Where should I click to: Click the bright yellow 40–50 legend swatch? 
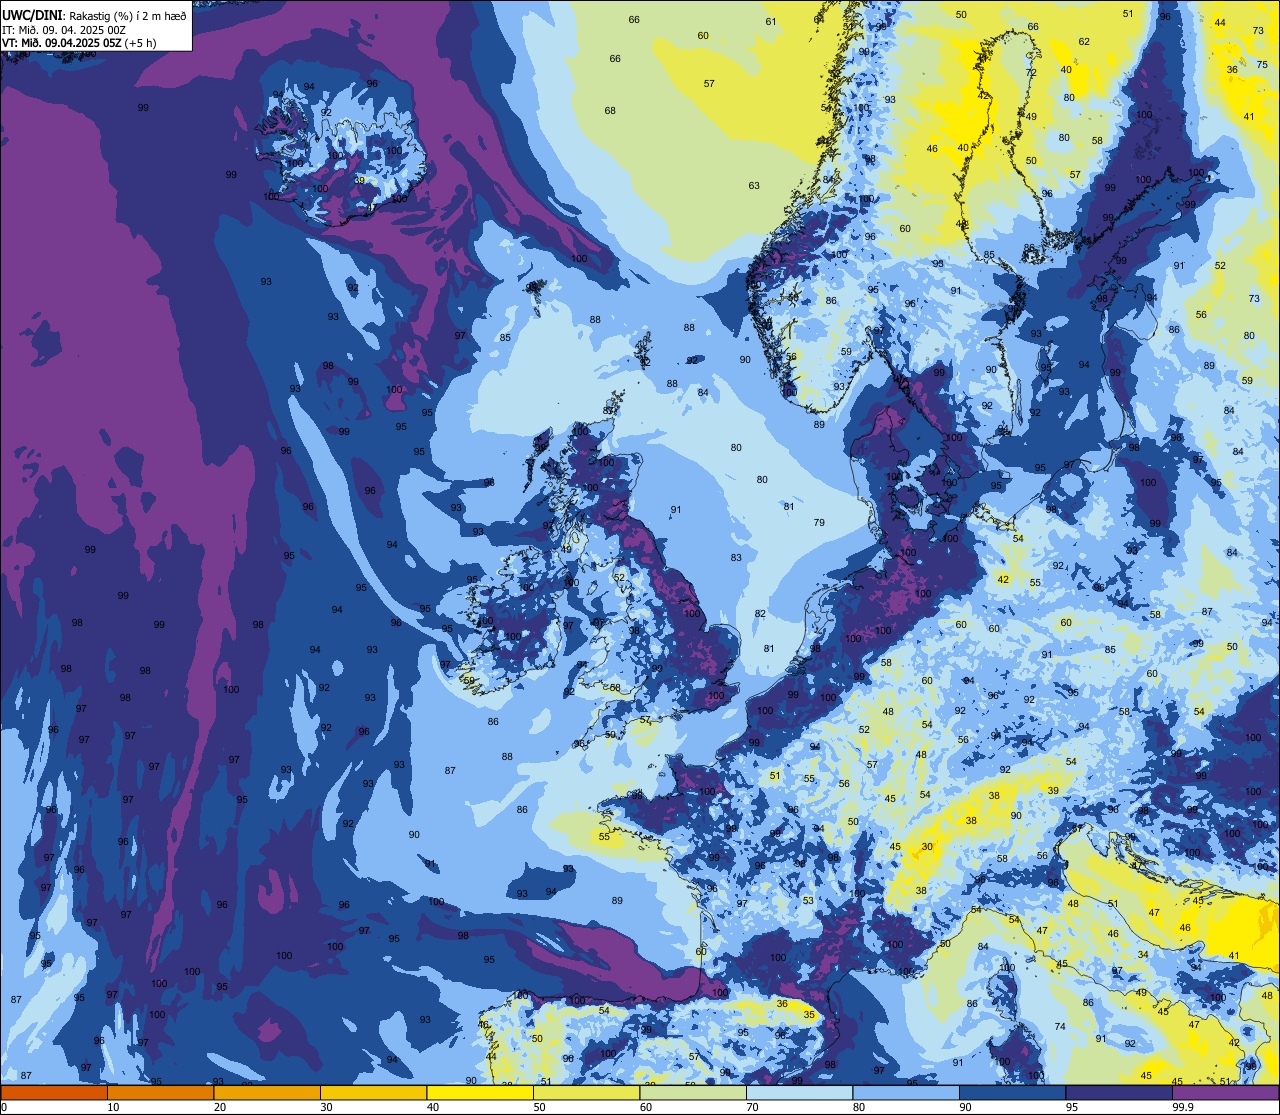[x=480, y=1092]
